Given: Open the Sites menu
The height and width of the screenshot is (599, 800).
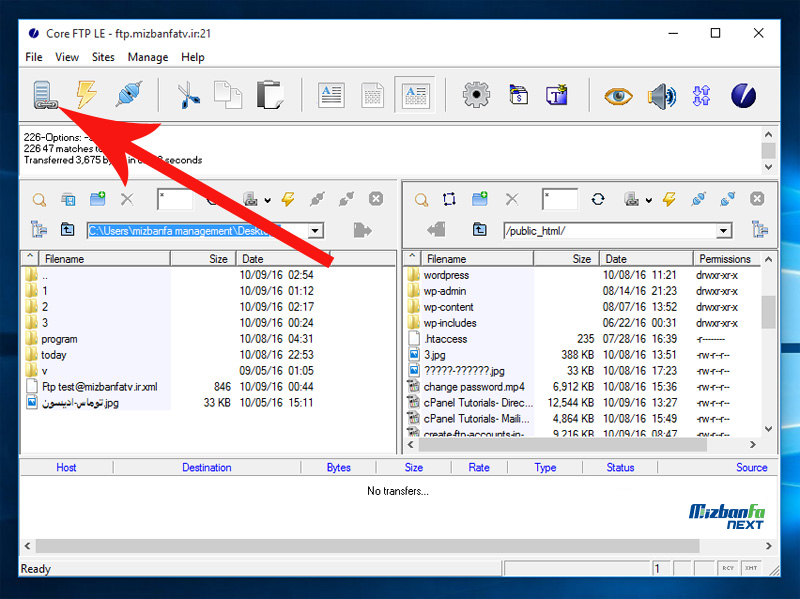Looking at the screenshot, I should click(x=103, y=57).
